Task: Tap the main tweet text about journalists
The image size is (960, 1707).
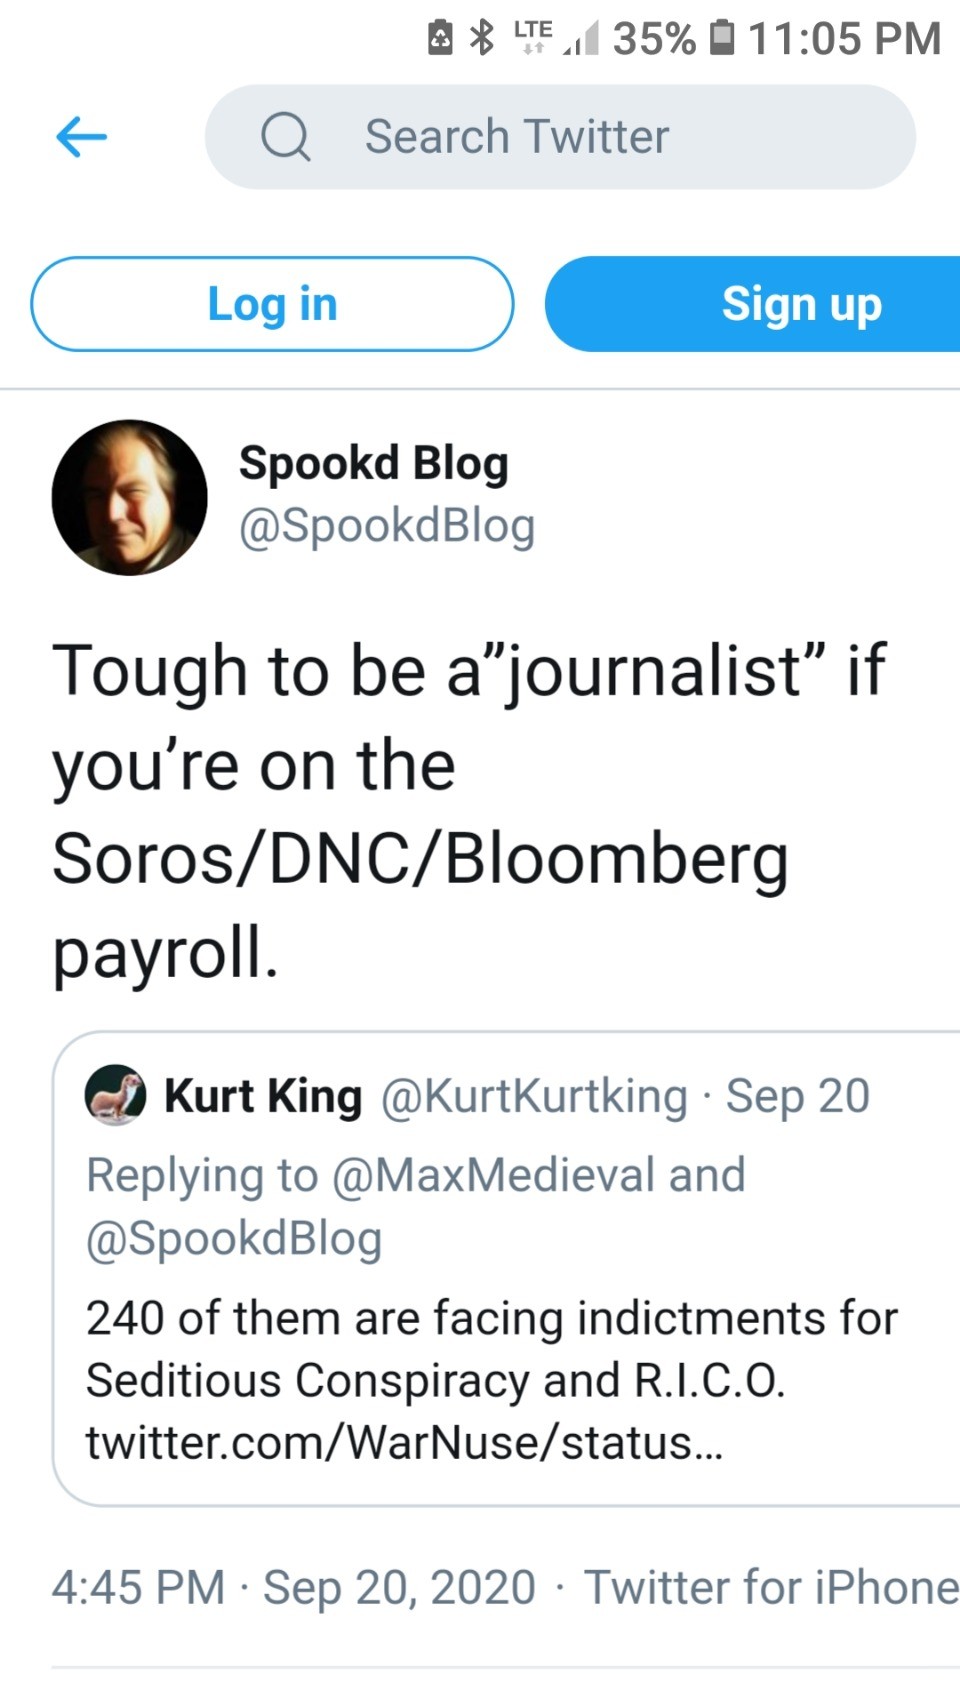Action: 470,810
